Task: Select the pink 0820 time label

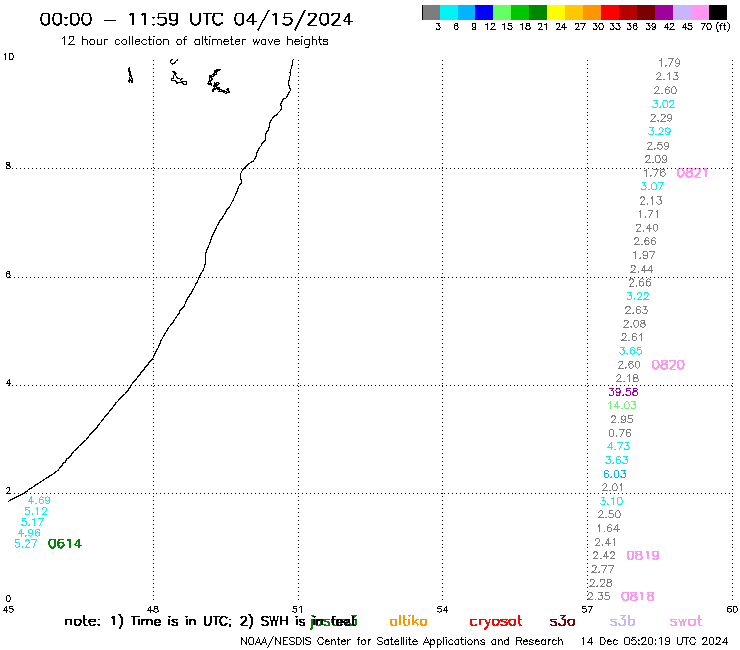Action: (668, 365)
